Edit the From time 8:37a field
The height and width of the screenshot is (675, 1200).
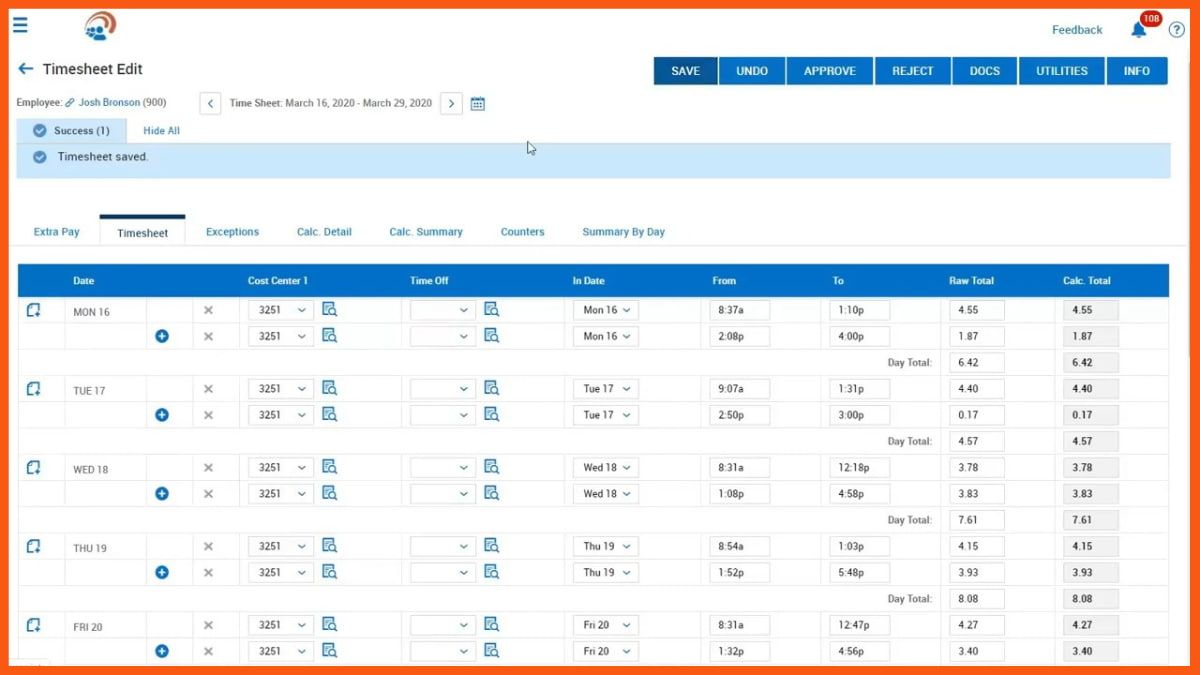[739, 310]
